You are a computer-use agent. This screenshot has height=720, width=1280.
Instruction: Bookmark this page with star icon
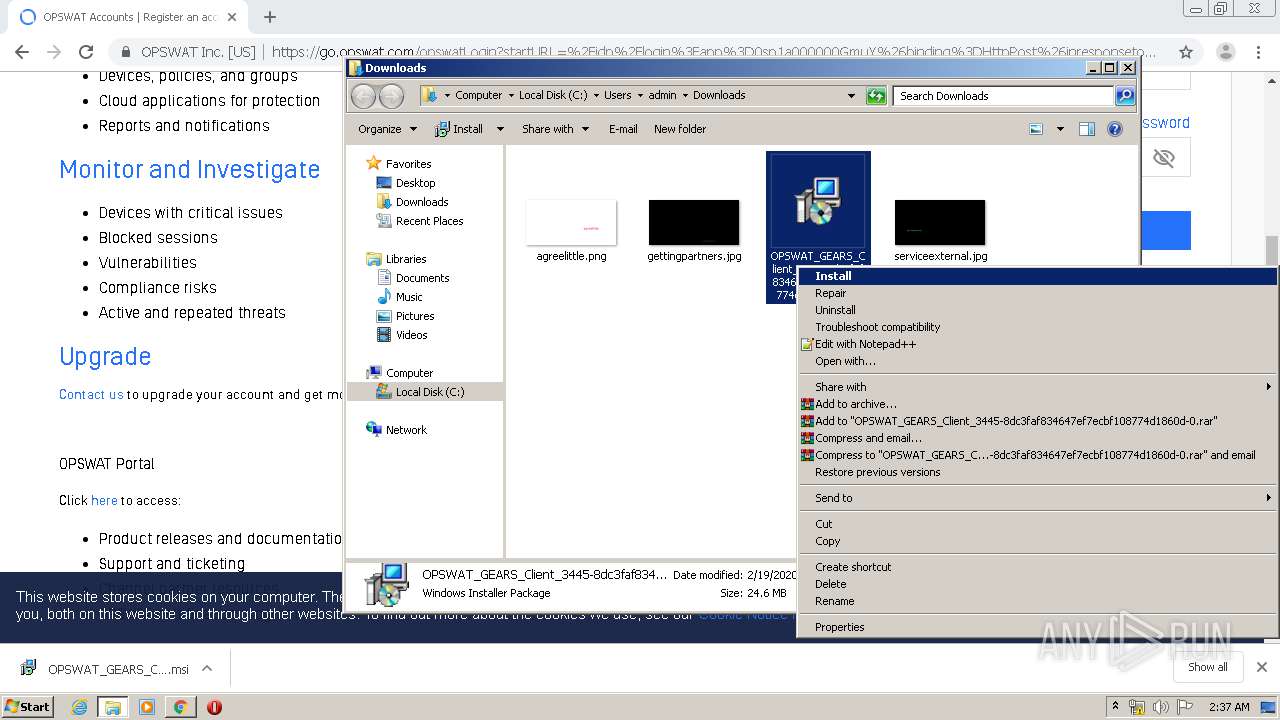[x=1186, y=52]
